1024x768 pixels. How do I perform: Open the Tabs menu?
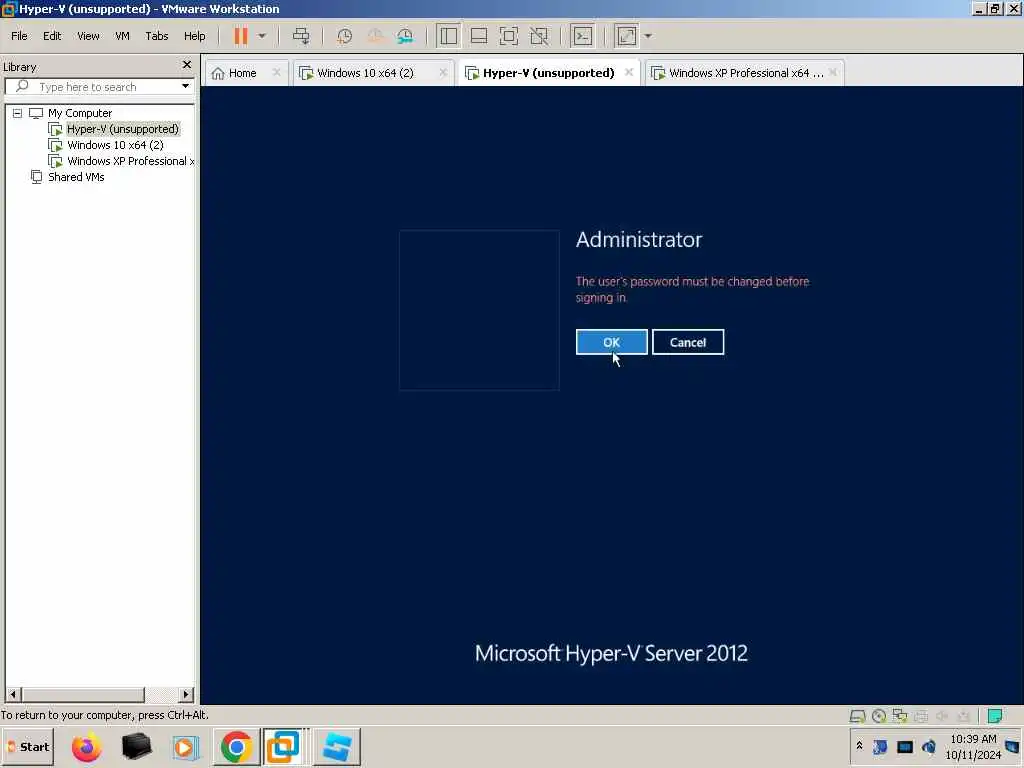[x=157, y=36]
